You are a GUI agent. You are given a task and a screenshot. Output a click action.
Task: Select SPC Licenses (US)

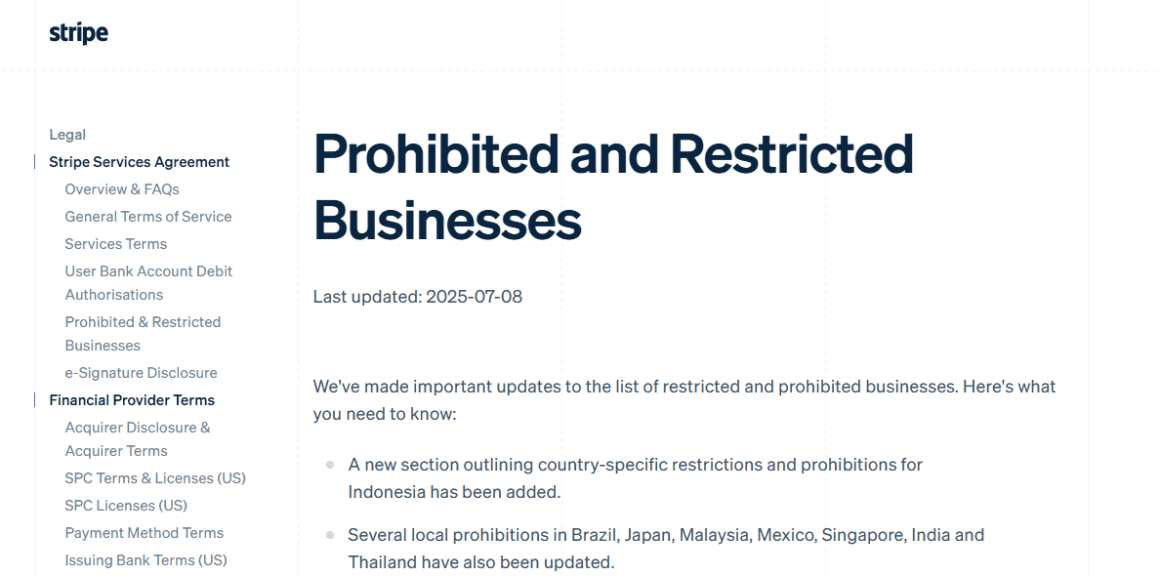click(x=126, y=505)
